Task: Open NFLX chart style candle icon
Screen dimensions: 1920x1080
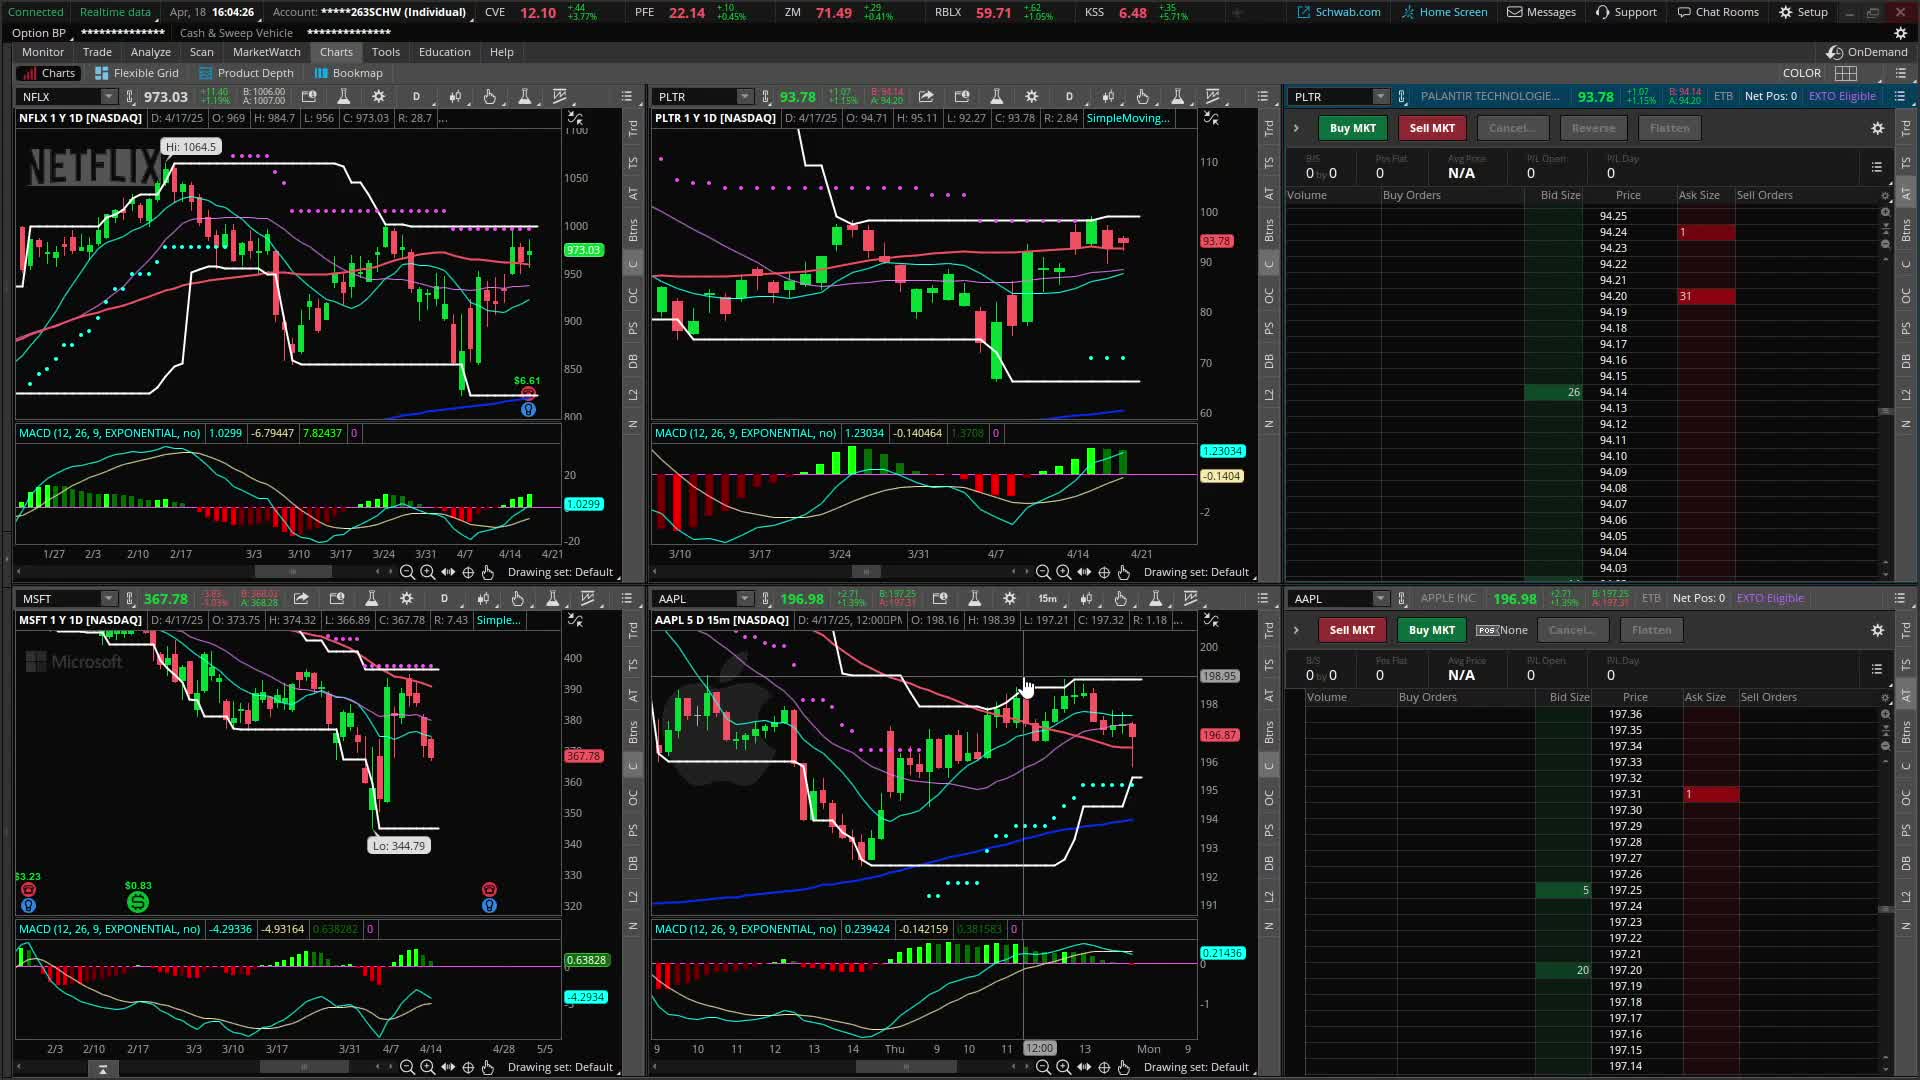Action: (x=455, y=97)
